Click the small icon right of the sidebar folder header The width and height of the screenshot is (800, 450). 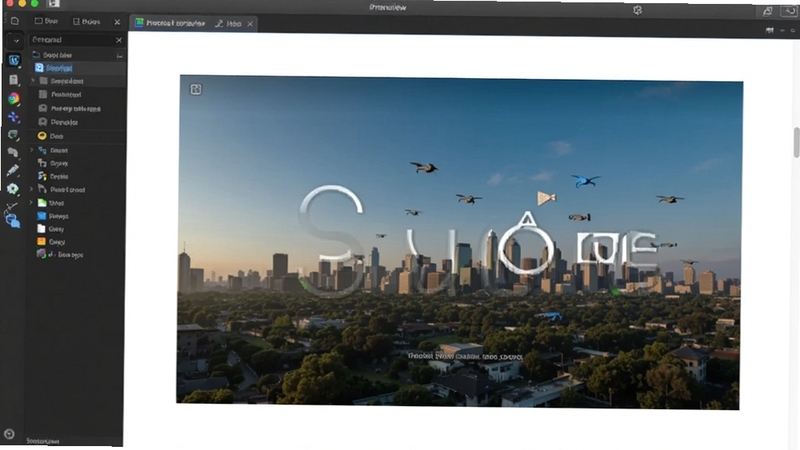tap(119, 55)
